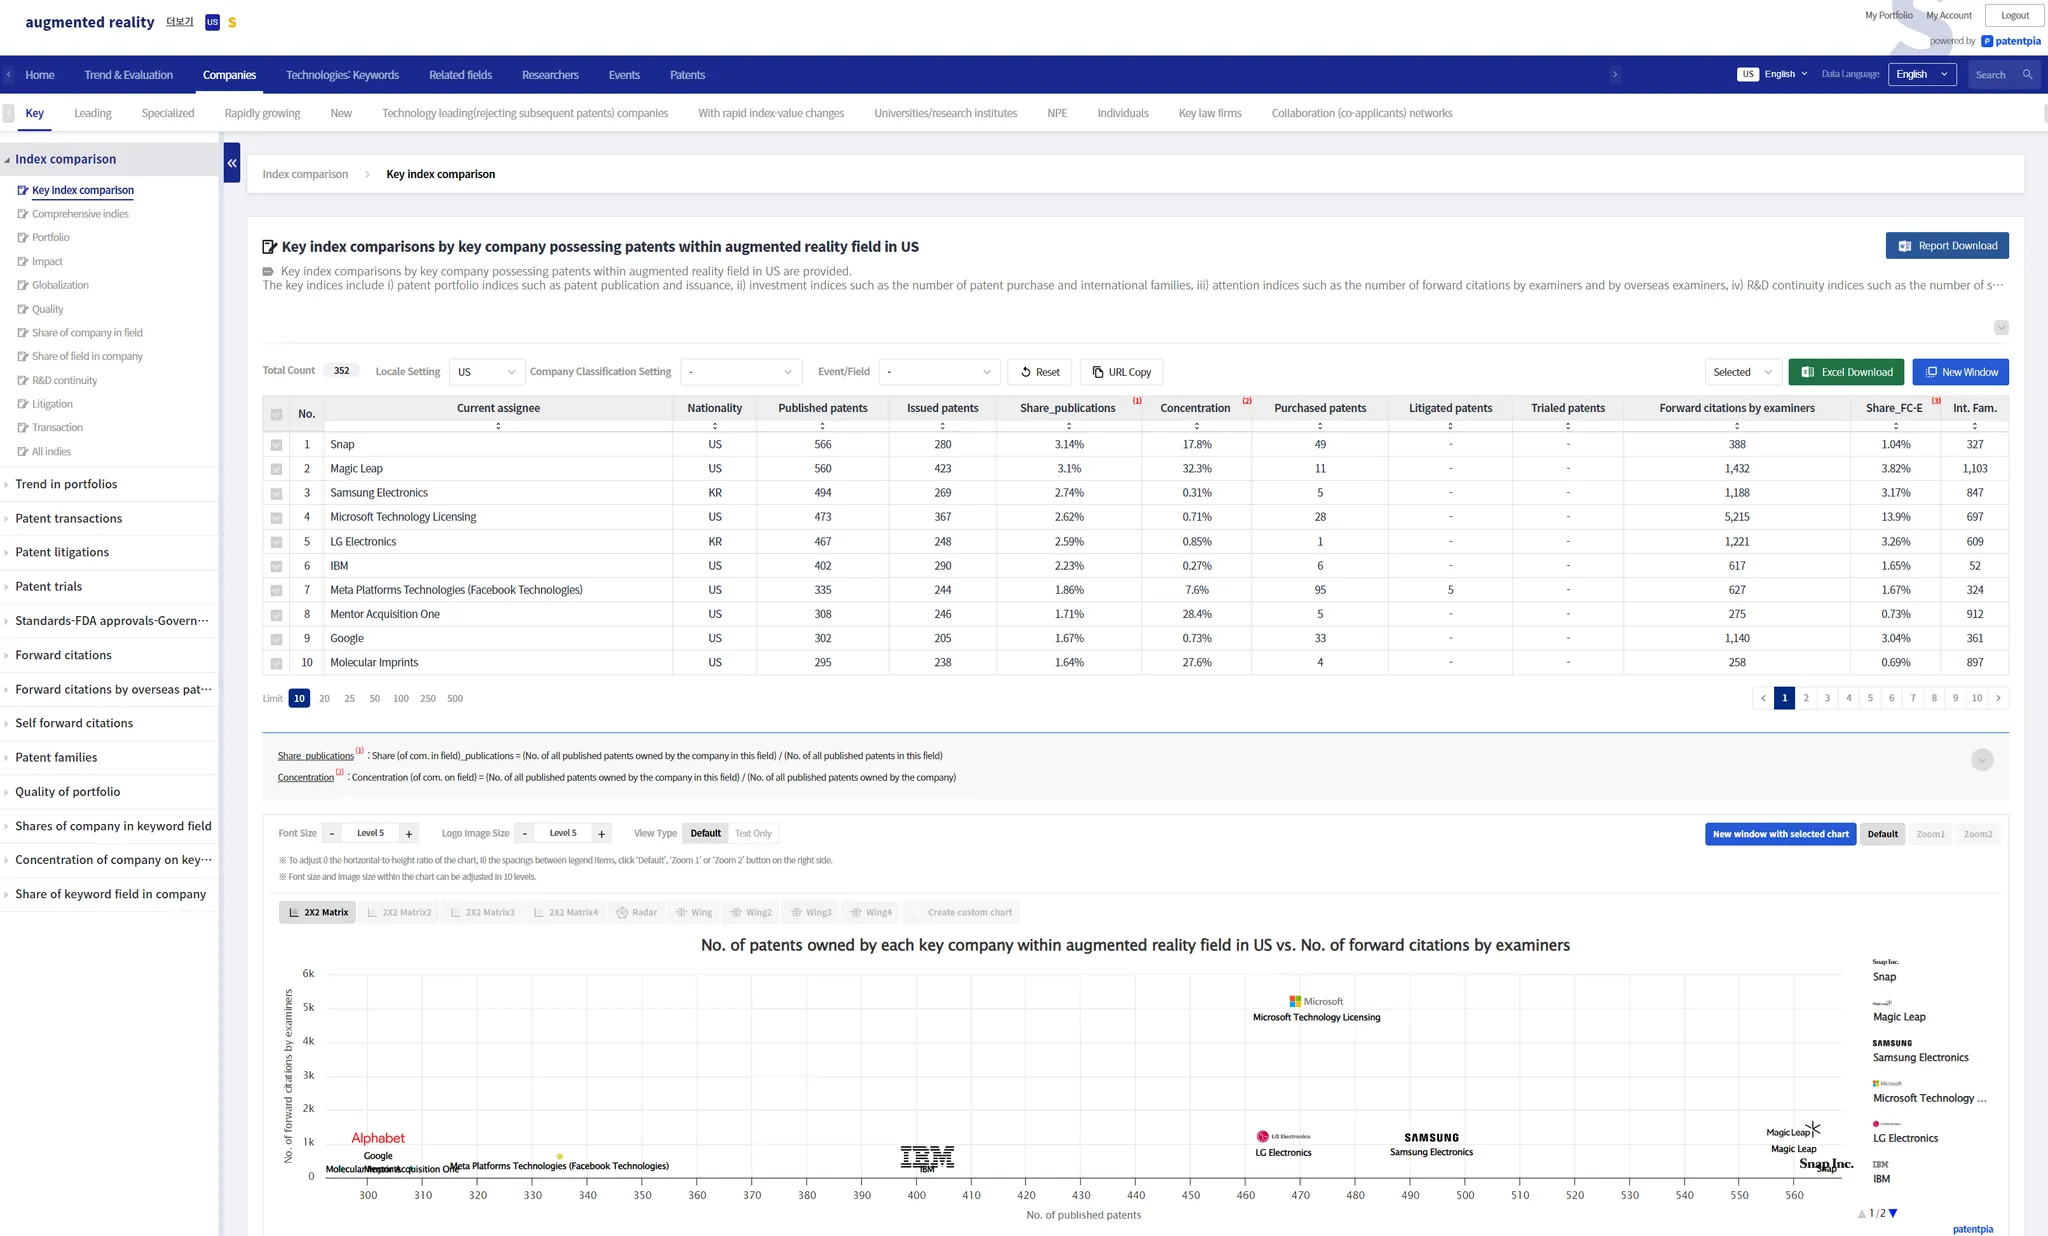Click the search magnifier icon
The width and height of the screenshot is (2048, 1236).
[2027, 75]
